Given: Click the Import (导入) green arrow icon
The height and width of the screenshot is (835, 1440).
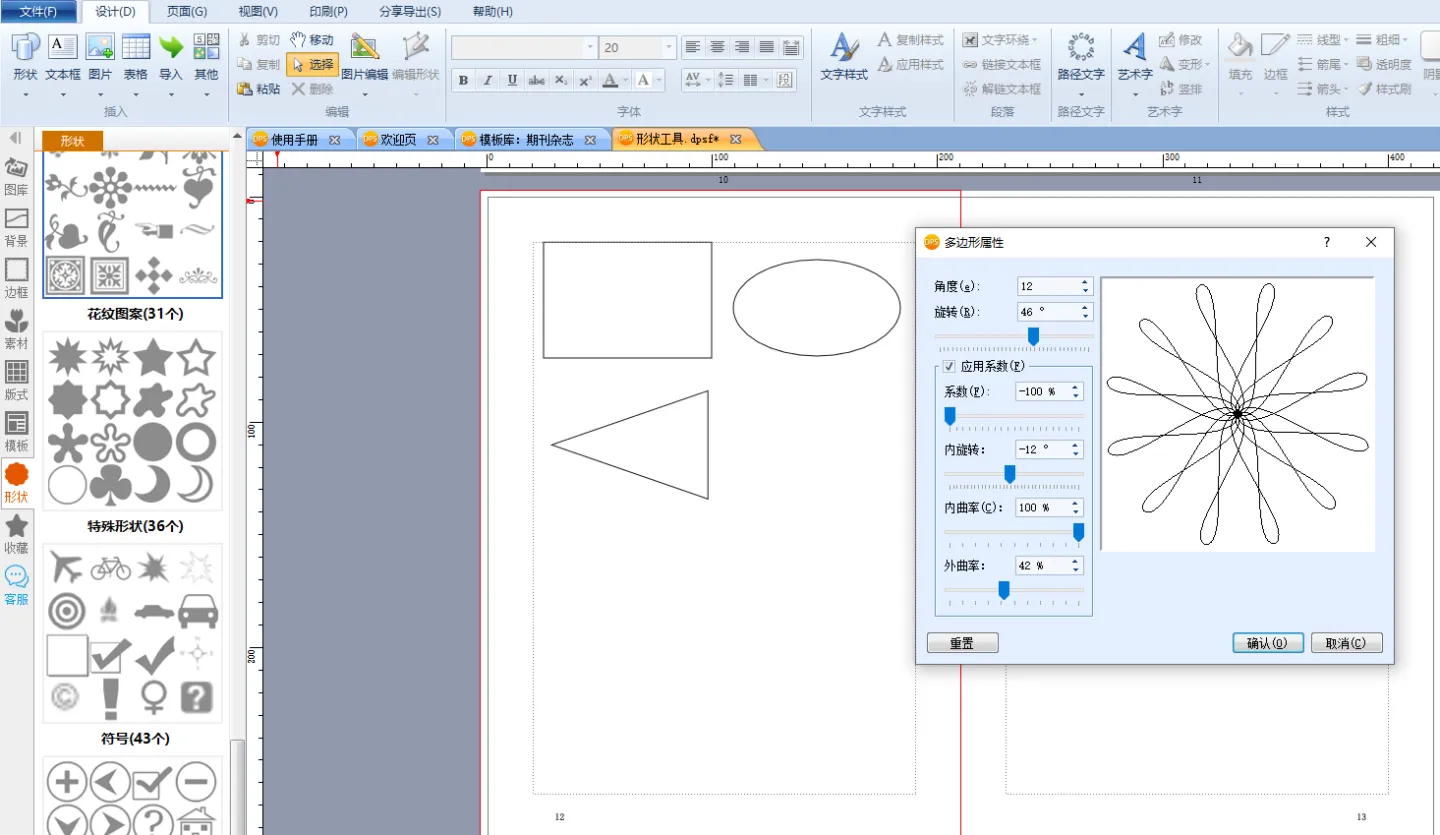Looking at the screenshot, I should click(171, 48).
